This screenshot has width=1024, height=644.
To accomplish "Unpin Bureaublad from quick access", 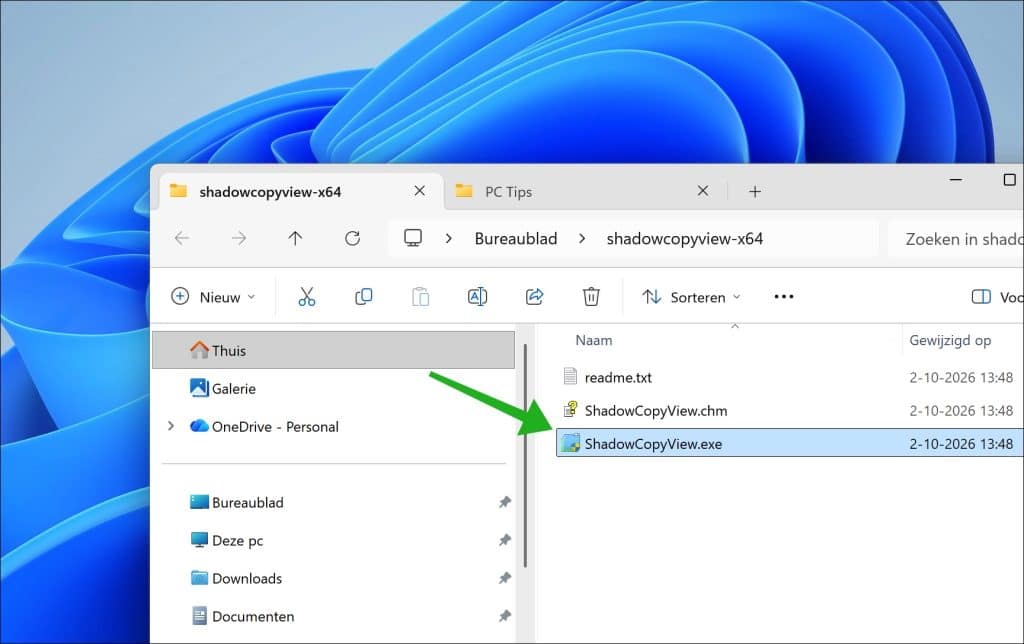I will pyautogui.click(x=504, y=502).
